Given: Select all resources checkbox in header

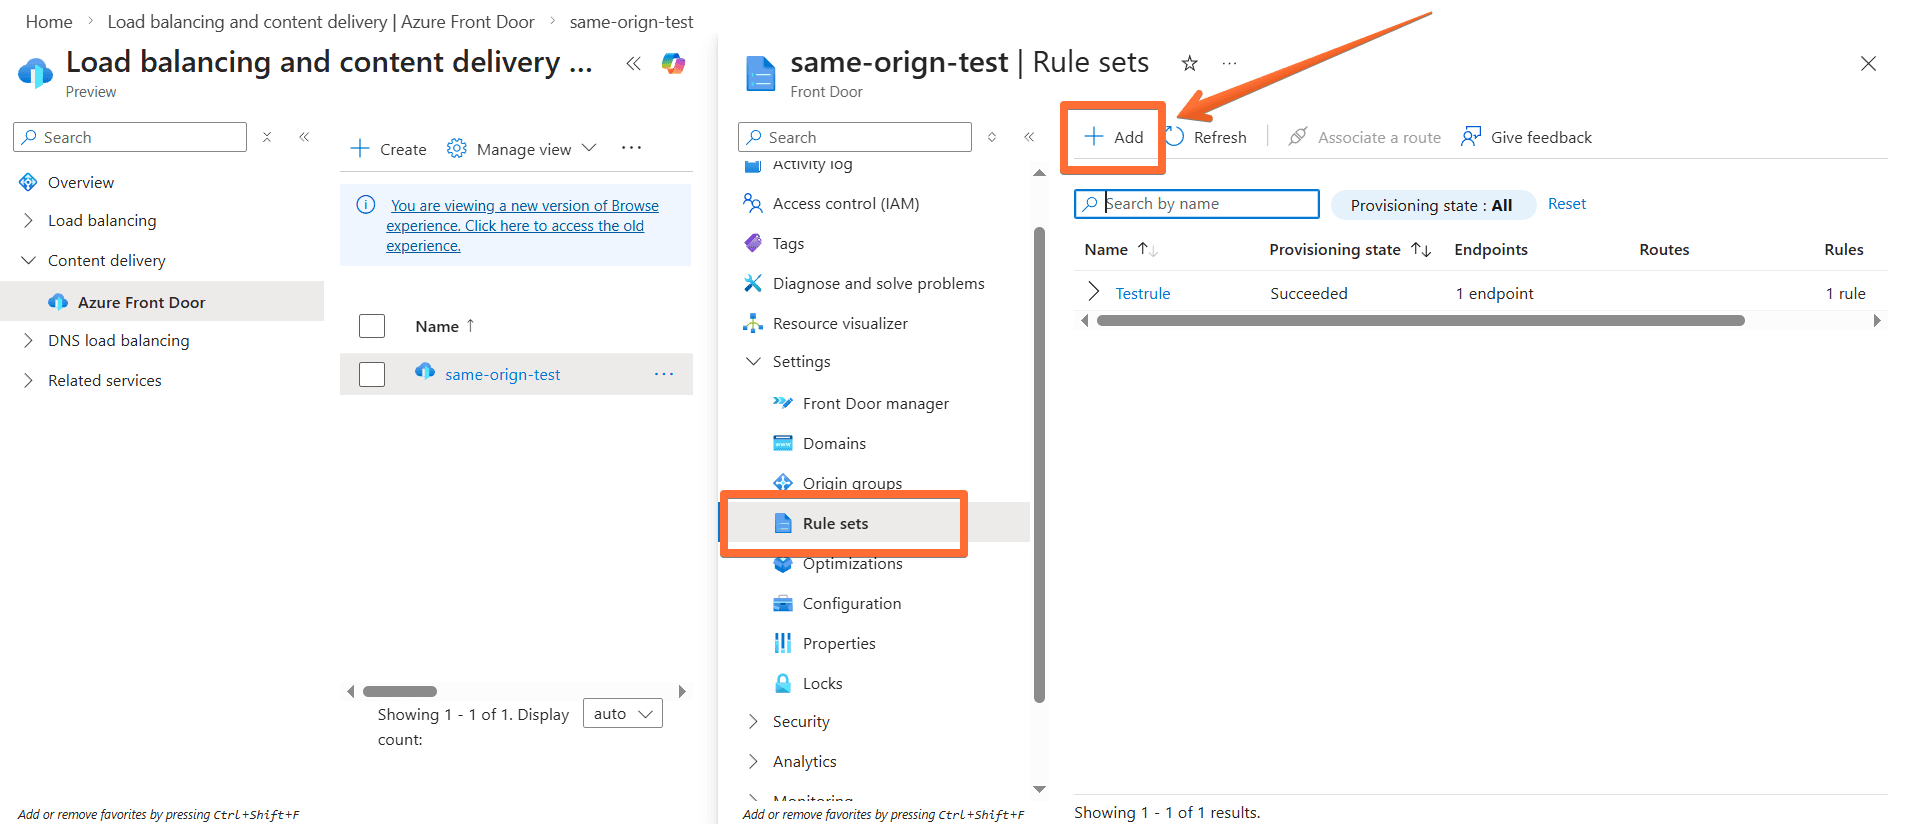Looking at the screenshot, I should pyautogui.click(x=372, y=326).
